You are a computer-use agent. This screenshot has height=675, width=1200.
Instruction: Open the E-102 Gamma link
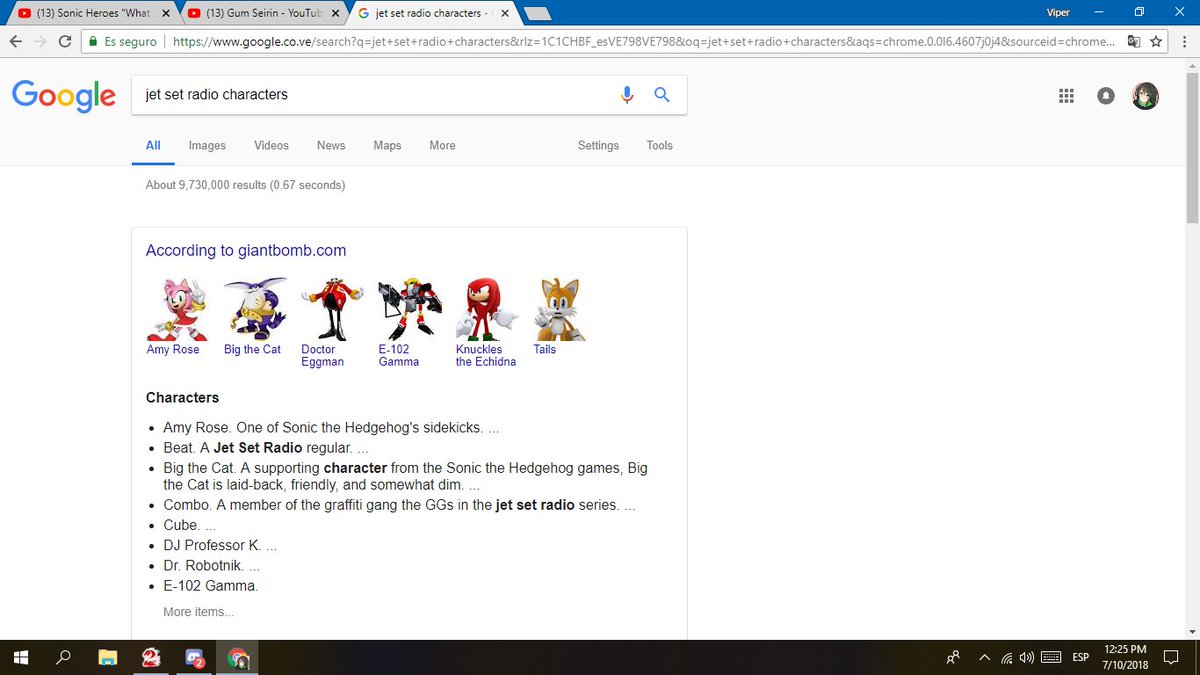398,356
